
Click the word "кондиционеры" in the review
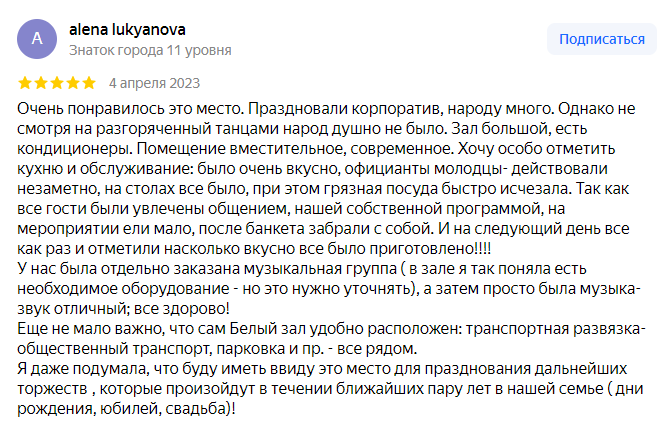[x=66, y=148]
